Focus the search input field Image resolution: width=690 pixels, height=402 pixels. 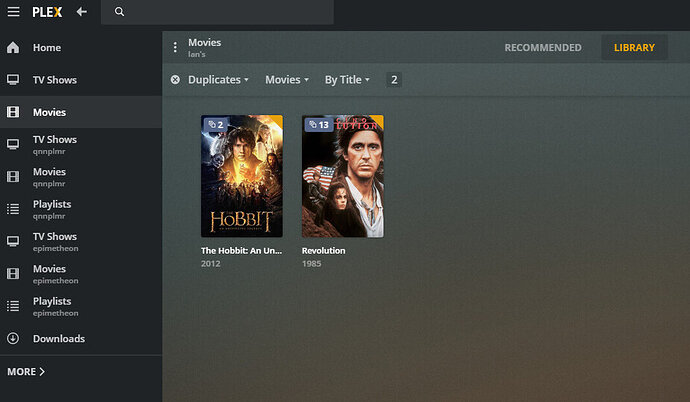click(217, 12)
